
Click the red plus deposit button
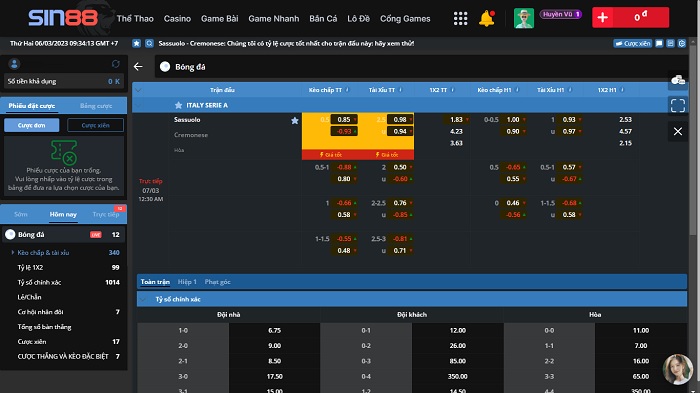[x=603, y=17]
